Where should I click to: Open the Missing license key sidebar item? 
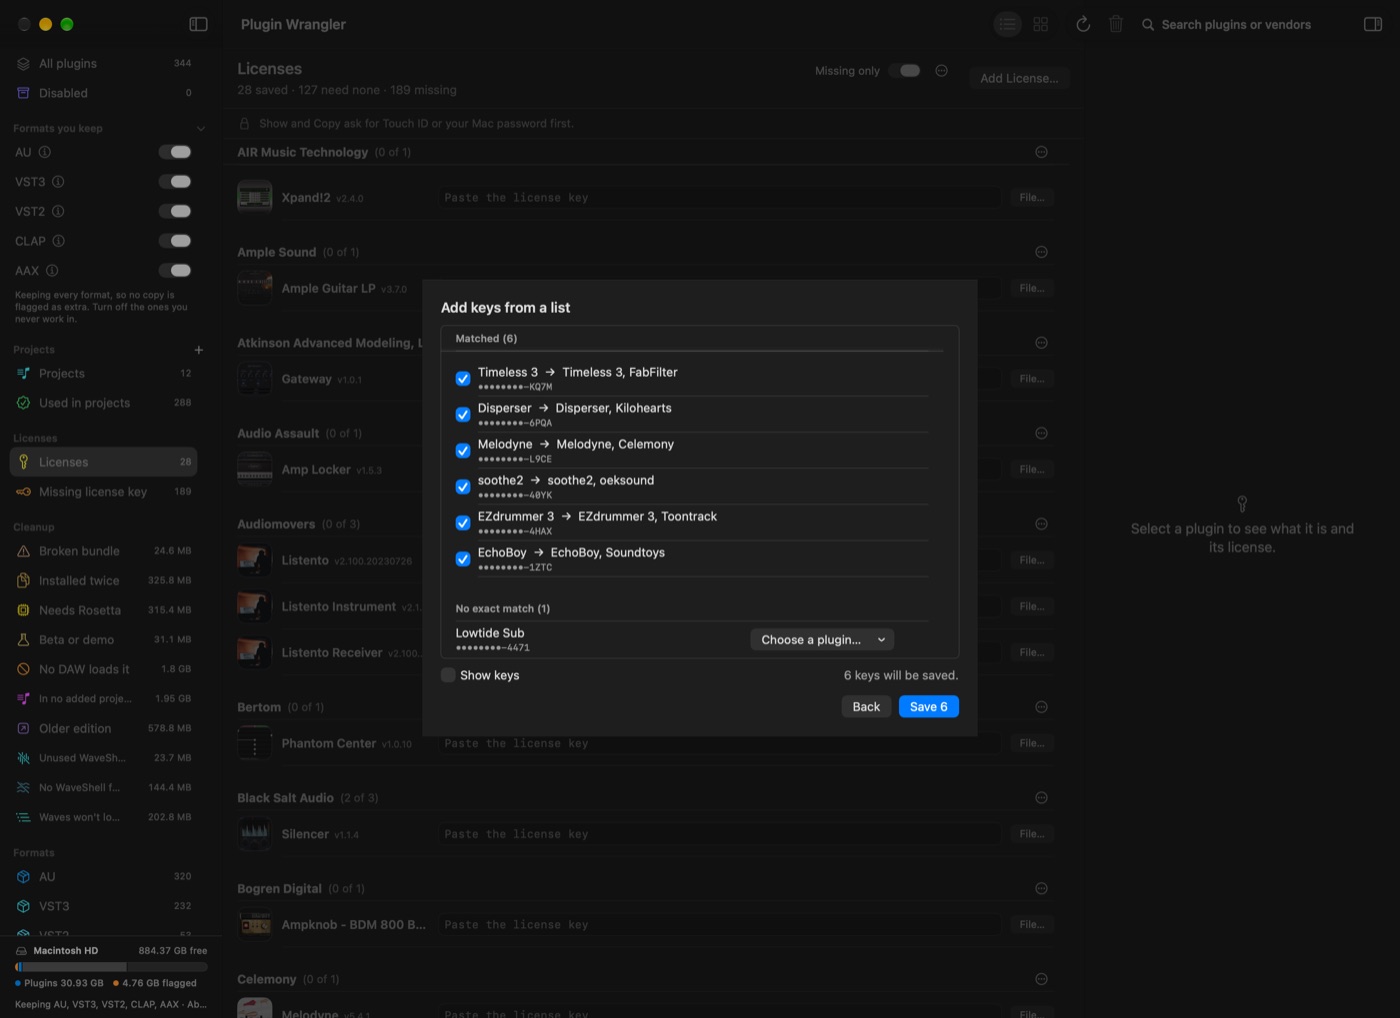point(104,492)
